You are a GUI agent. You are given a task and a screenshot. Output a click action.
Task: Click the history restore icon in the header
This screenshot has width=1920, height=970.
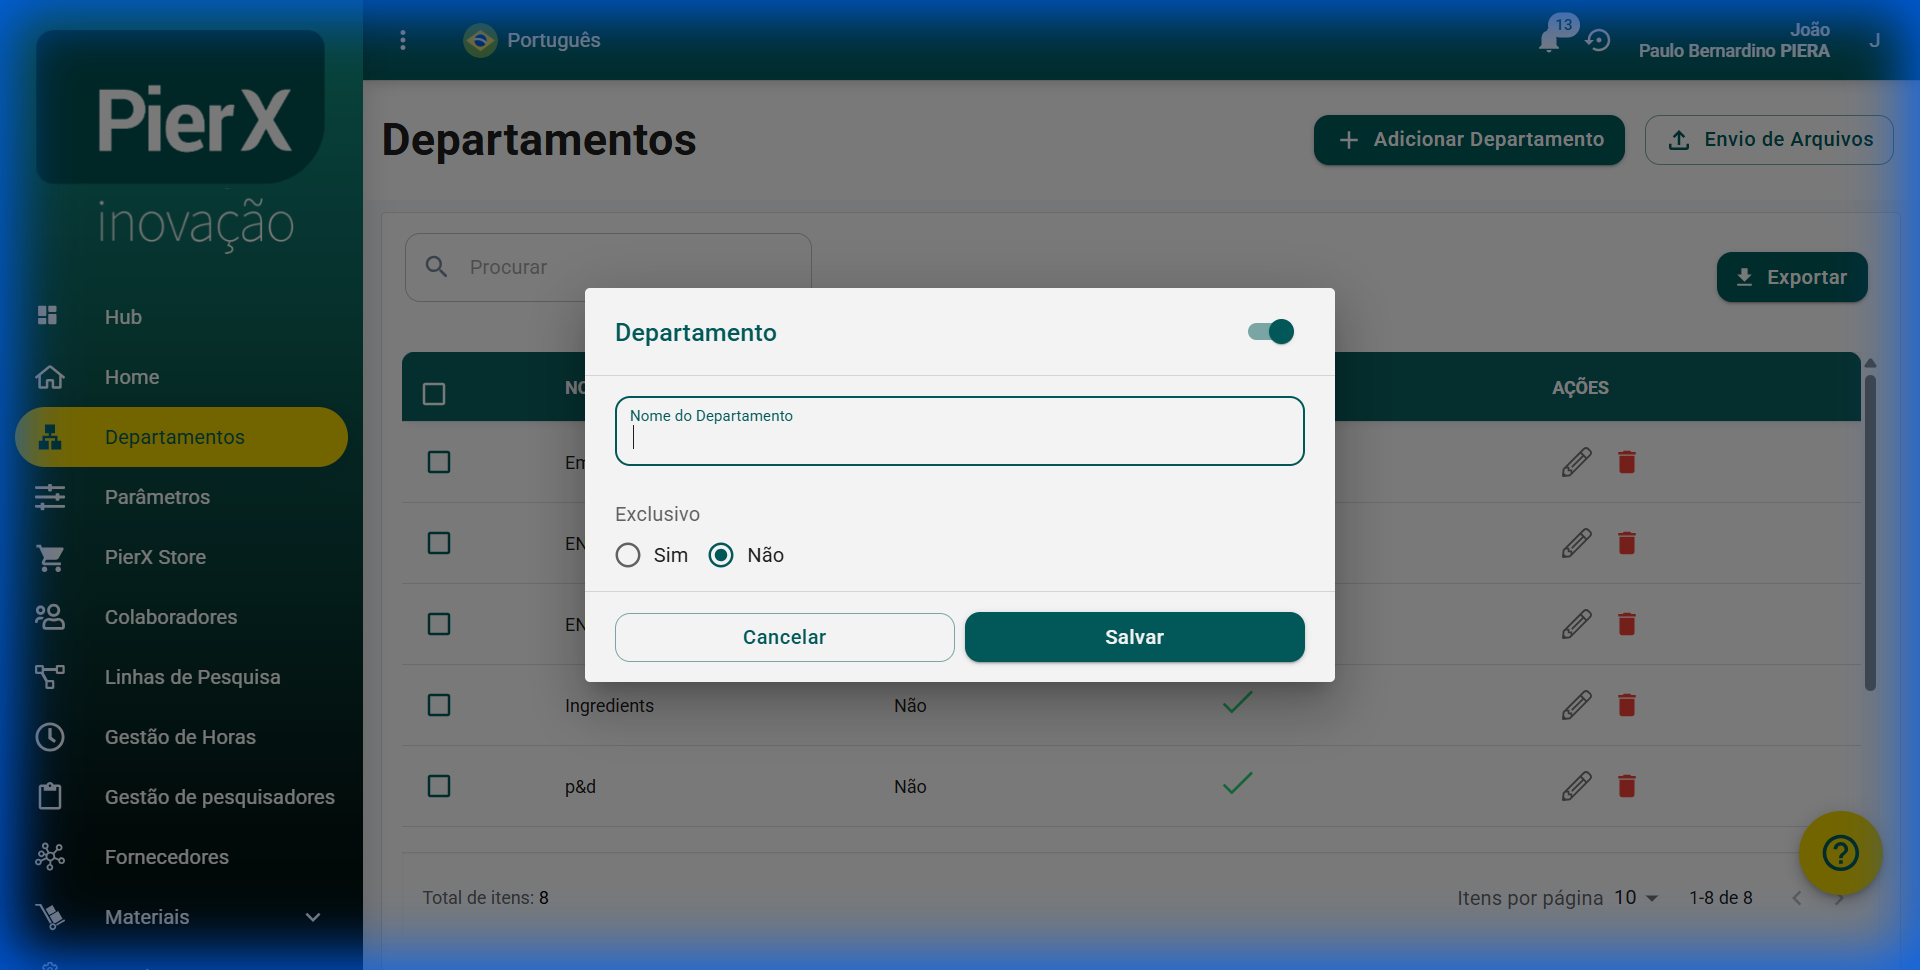click(1599, 39)
